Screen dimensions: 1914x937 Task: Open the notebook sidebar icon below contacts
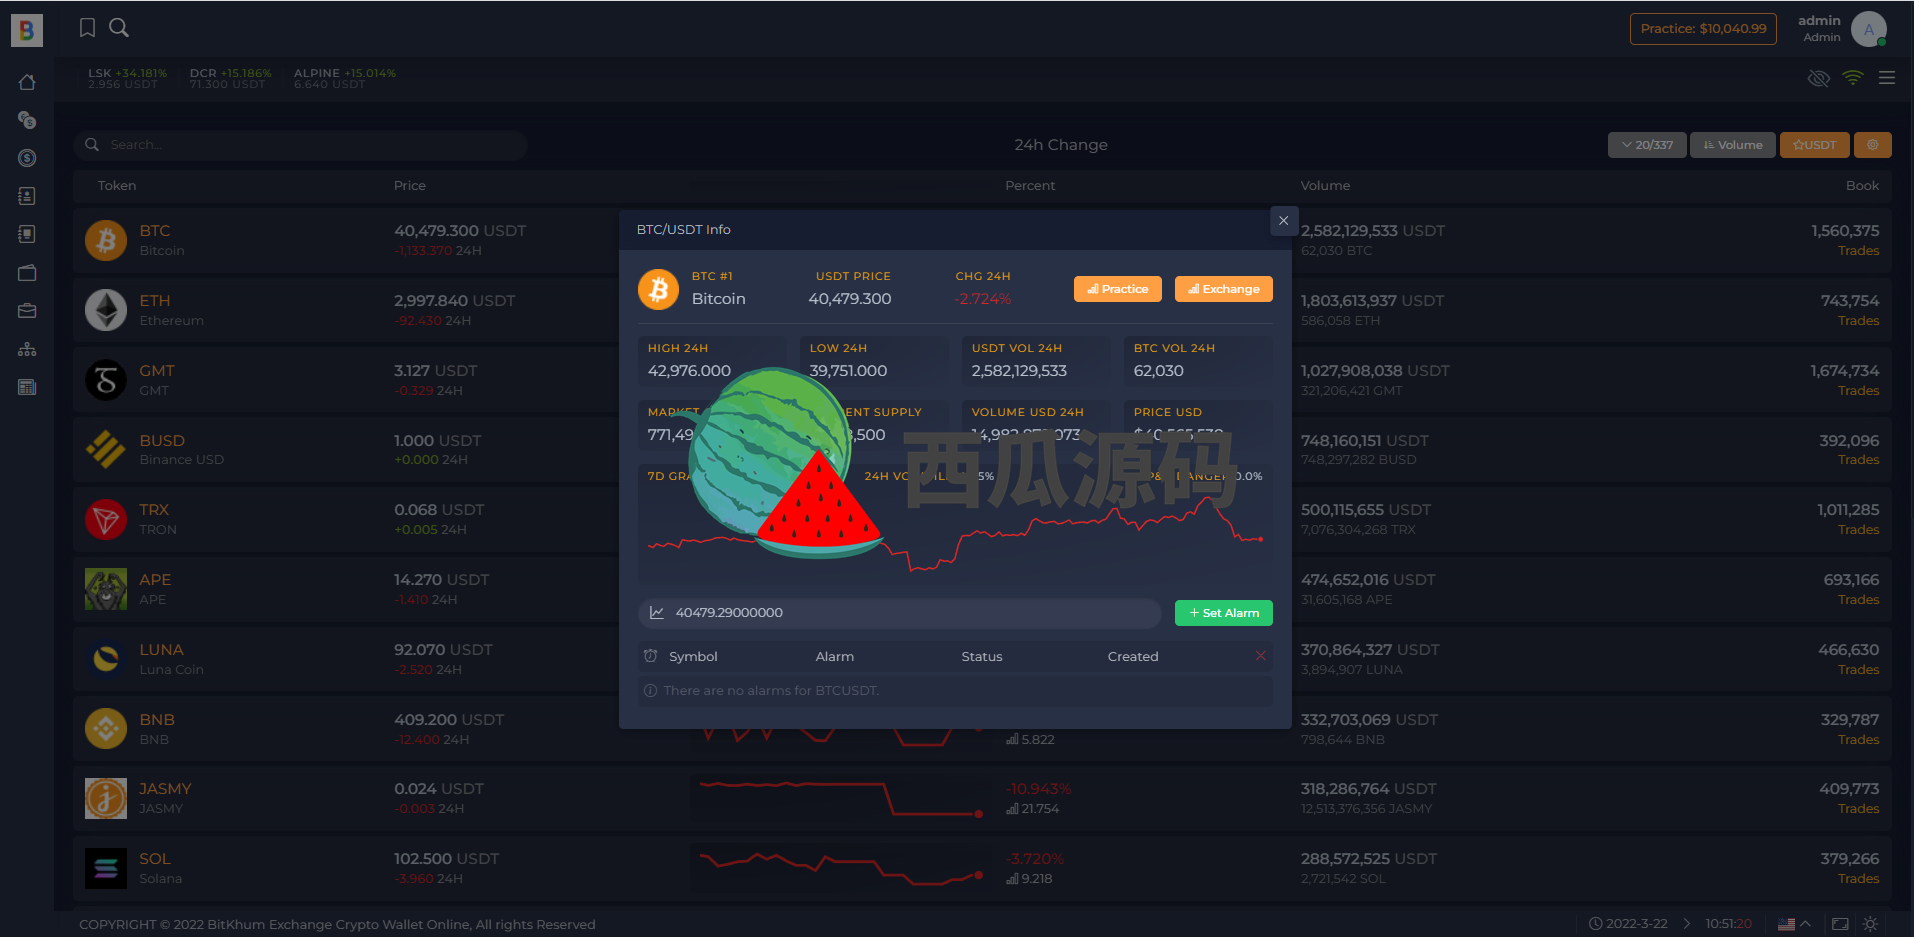click(x=27, y=234)
